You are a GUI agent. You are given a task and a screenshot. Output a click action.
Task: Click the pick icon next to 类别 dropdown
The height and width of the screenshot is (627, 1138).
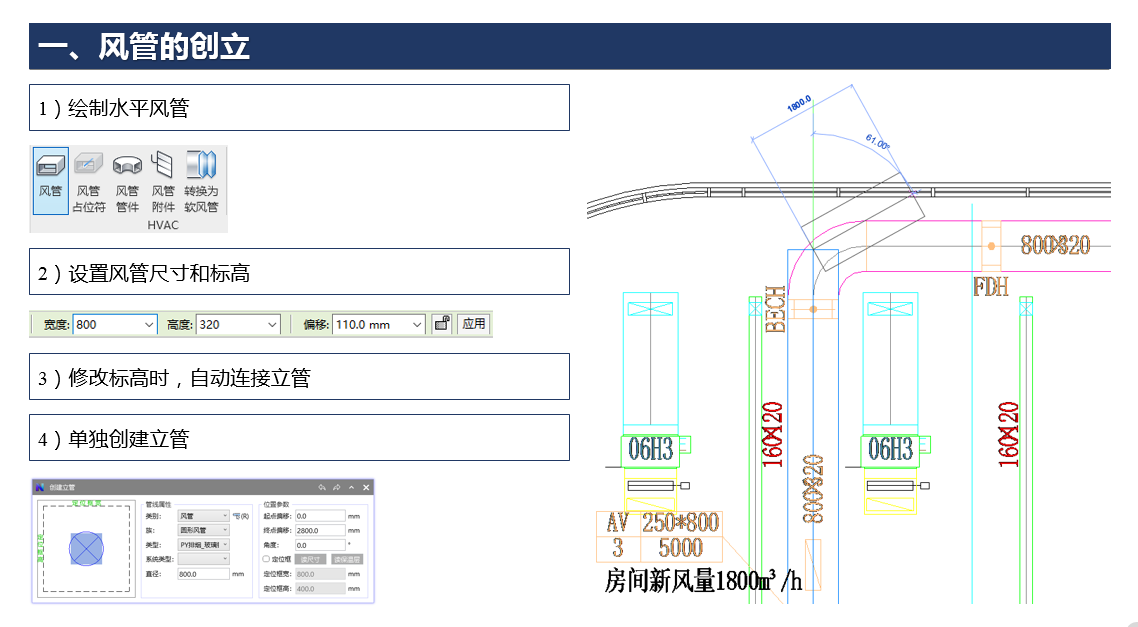[241, 516]
